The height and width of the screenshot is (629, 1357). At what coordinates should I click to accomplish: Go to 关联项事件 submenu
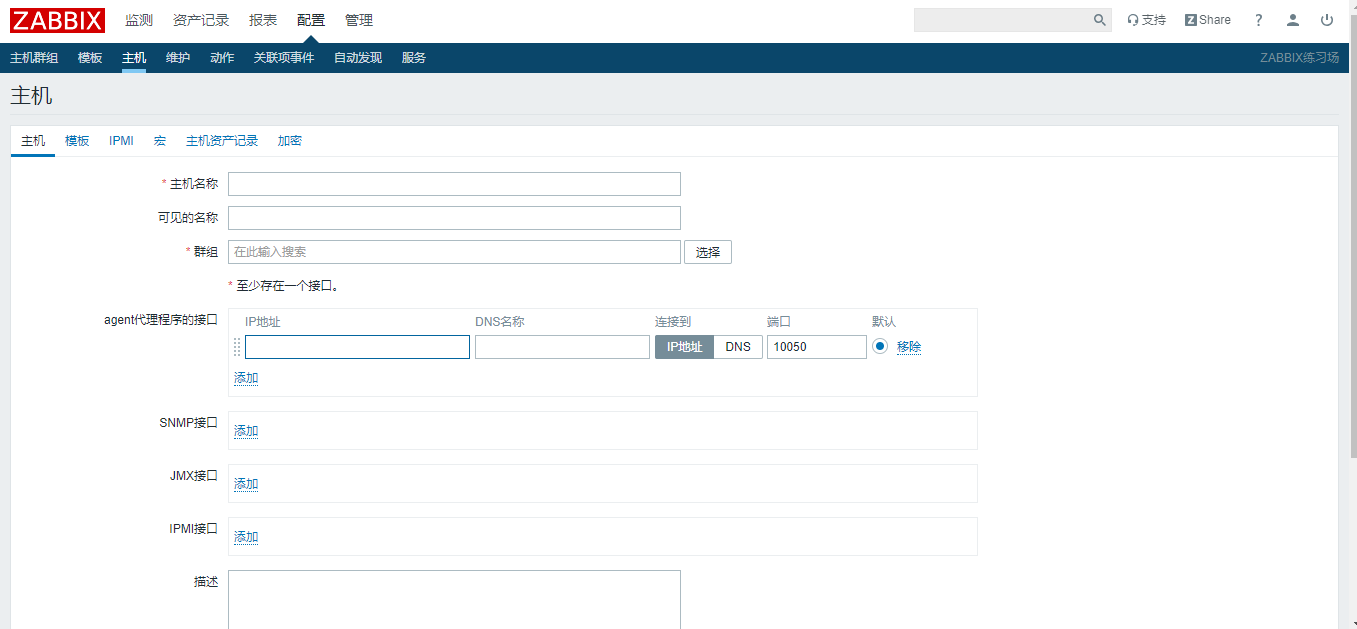284,58
